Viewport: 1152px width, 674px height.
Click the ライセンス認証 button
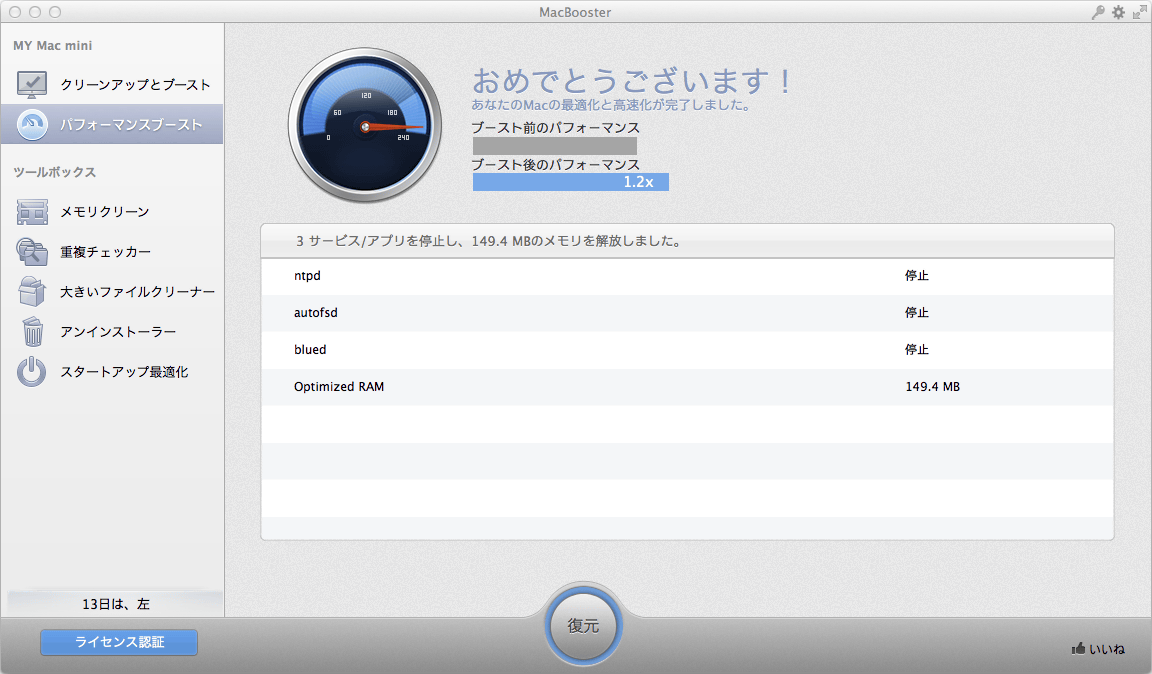click(x=119, y=642)
